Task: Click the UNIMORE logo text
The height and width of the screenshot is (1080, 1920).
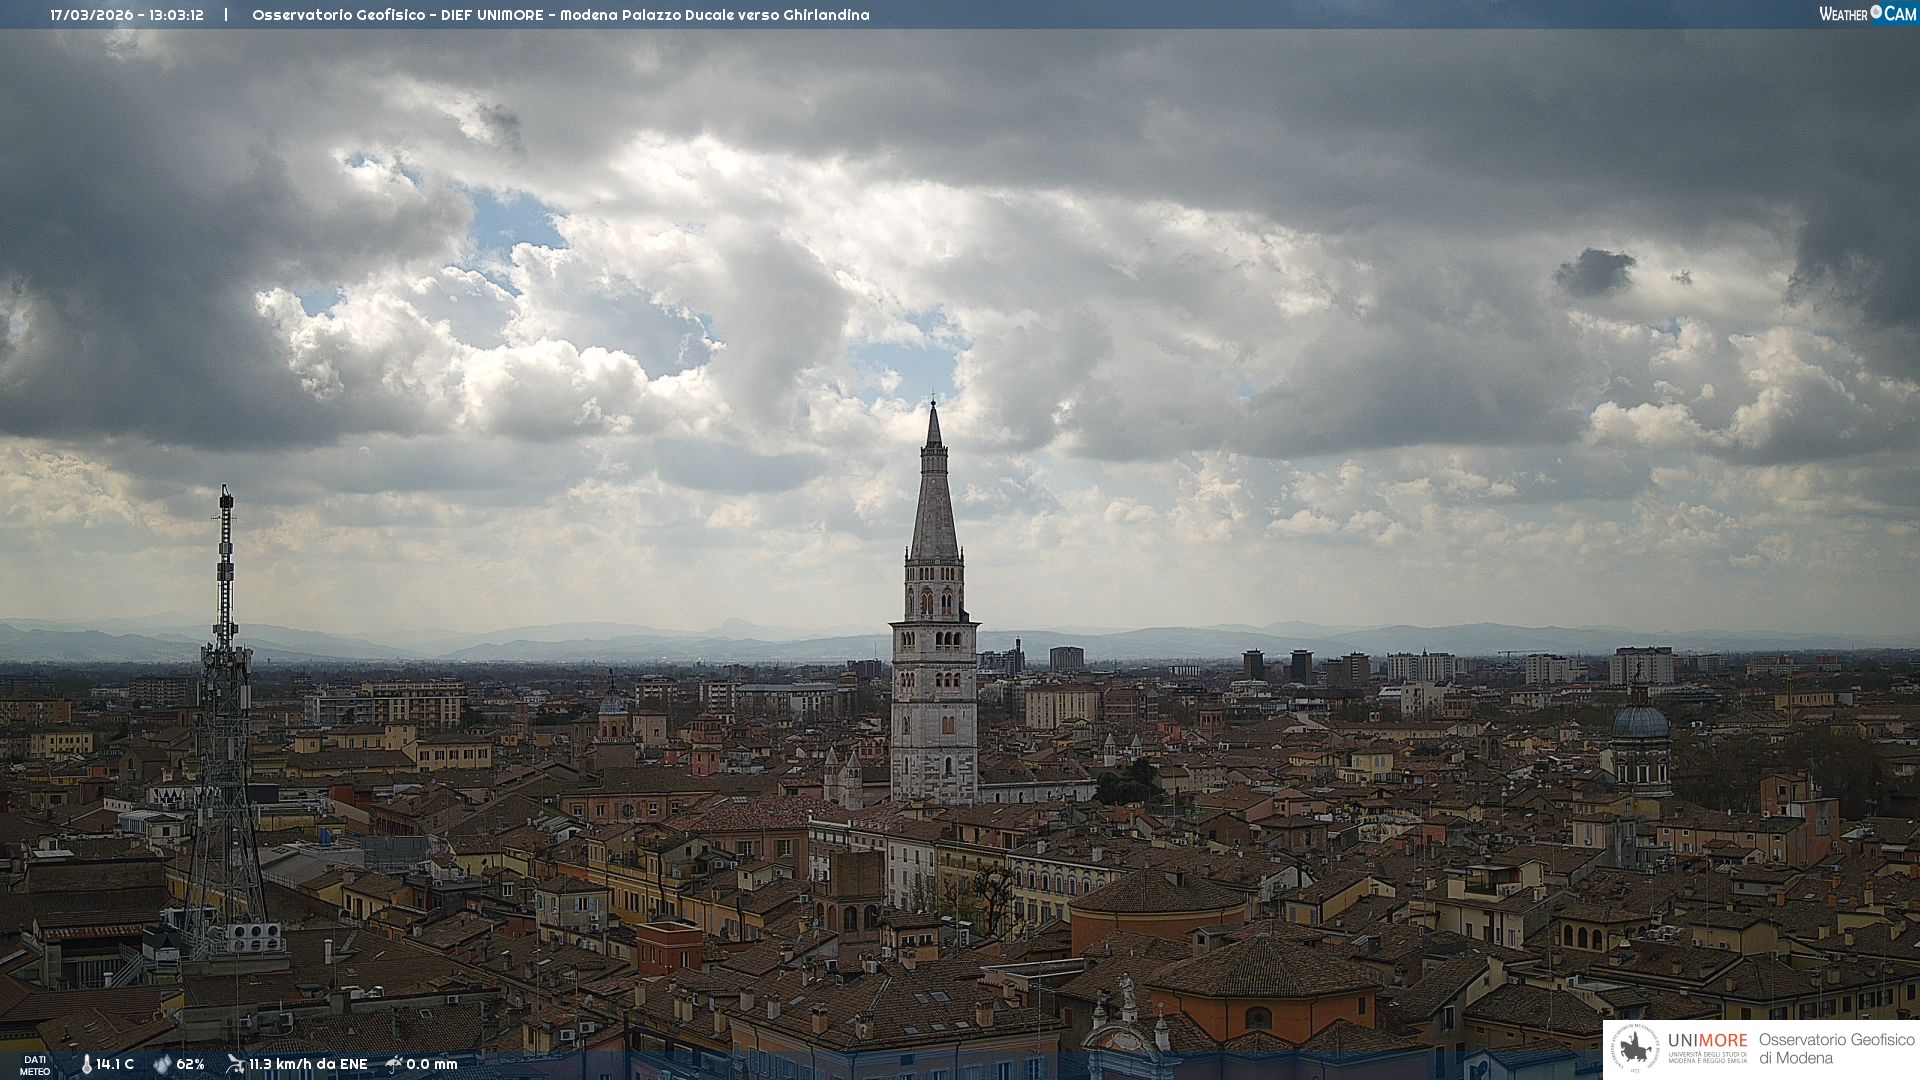Action: pyautogui.click(x=1707, y=1041)
